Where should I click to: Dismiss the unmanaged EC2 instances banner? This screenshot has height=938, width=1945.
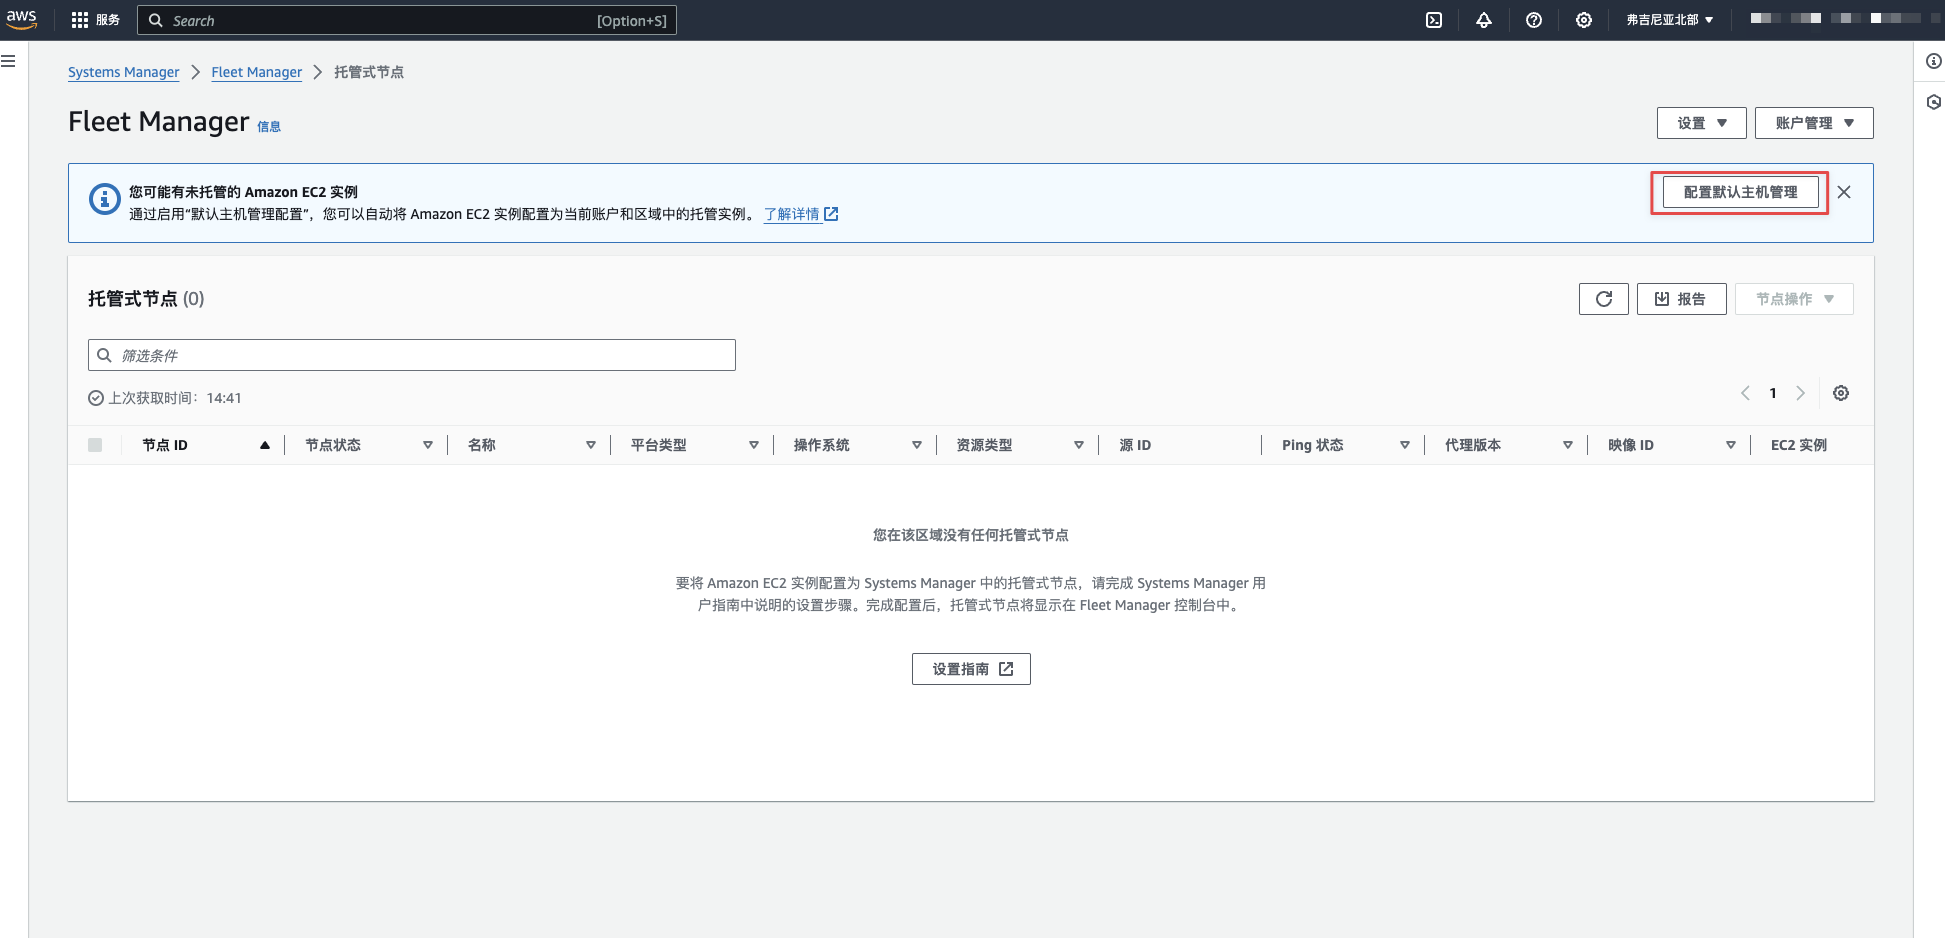(1844, 192)
